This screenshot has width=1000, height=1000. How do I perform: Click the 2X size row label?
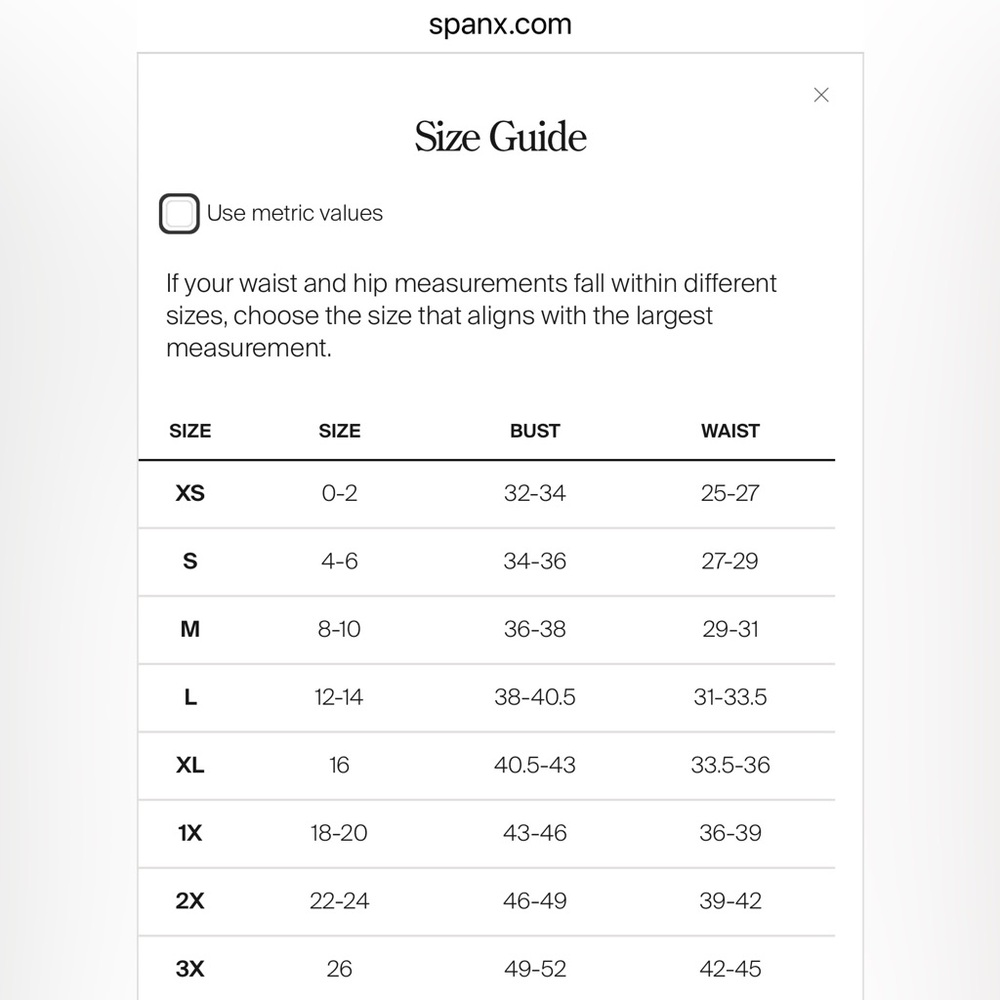point(190,901)
